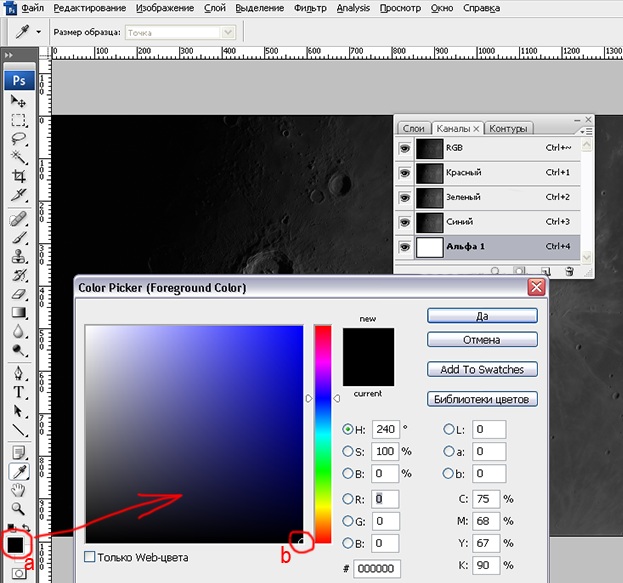The image size is (623, 583).
Task: Click the Да button
Action: [x=482, y=315]
